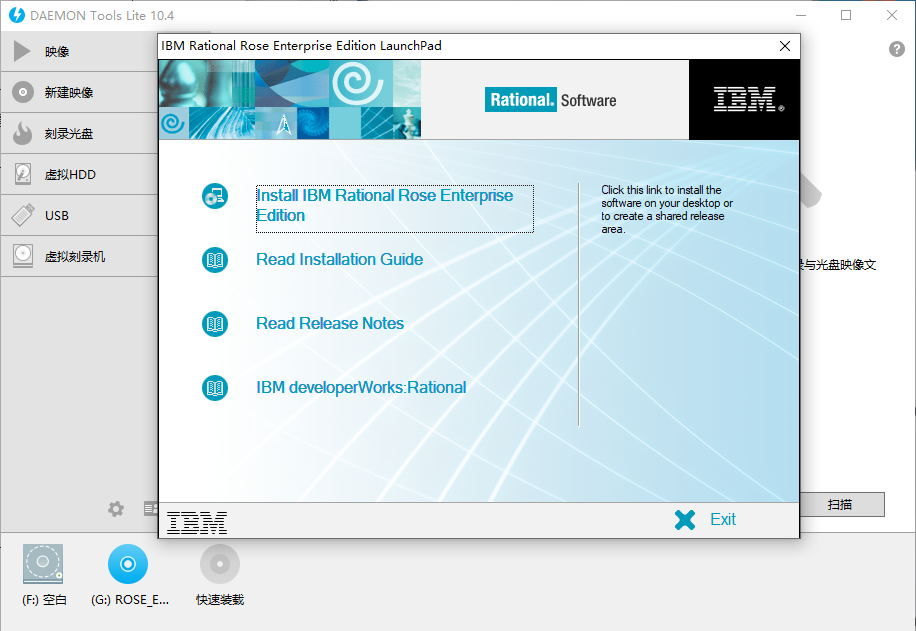Click the 扫描 button in DAEMON Tools
This screenshot has width=916, height=631.
pyautogui.click(x=841, y=504)
